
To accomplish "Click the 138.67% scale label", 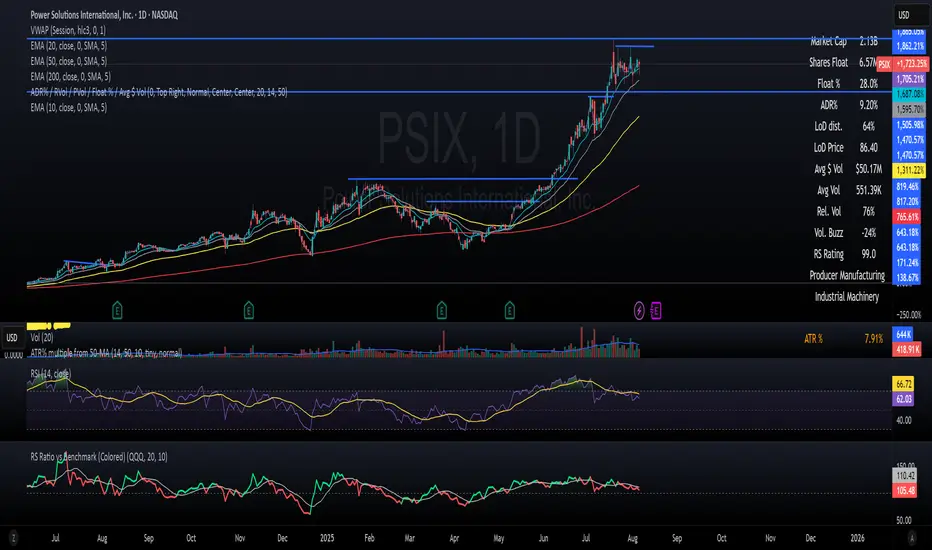I will [907, 278].
